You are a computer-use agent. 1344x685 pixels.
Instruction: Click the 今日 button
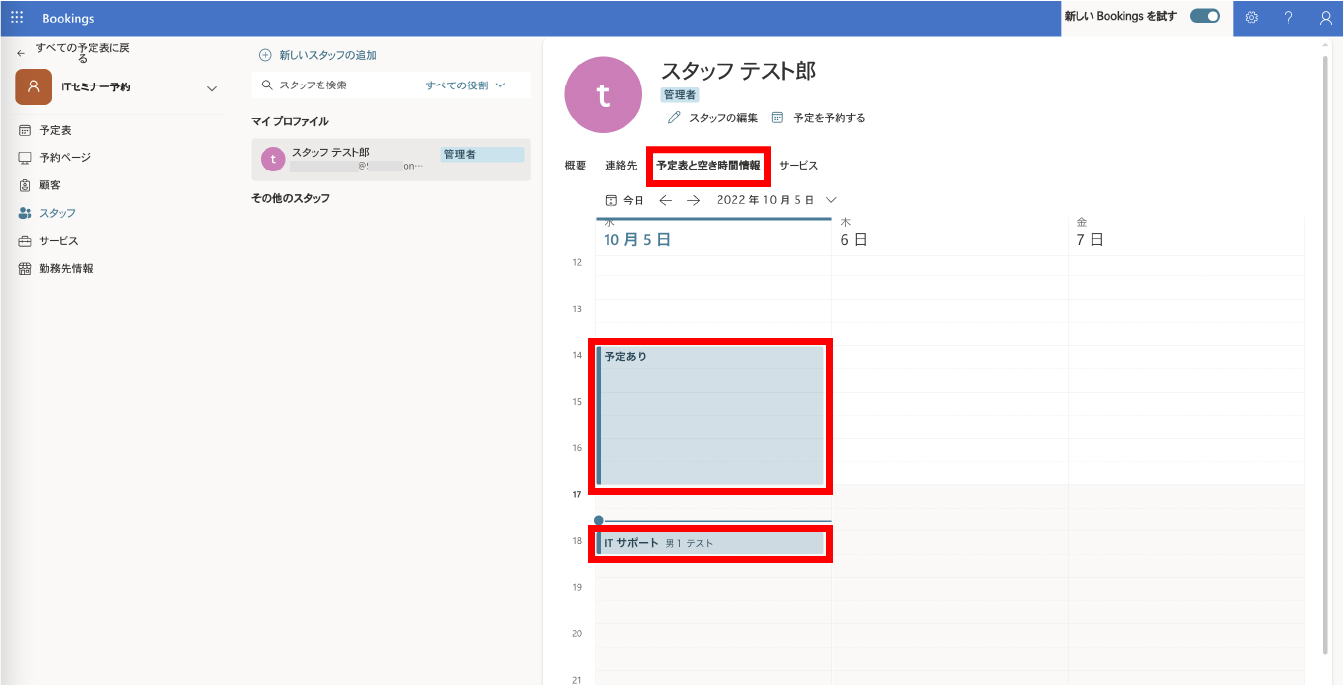tap(625, 200)
